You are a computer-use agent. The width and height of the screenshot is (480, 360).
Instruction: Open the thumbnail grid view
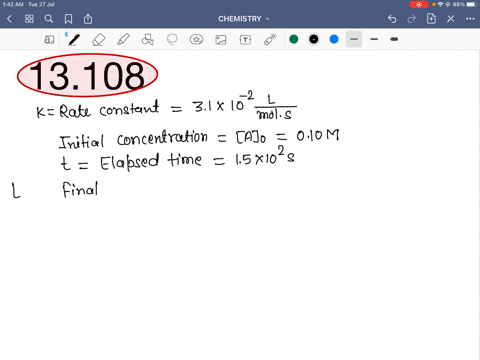pos(29,19)
